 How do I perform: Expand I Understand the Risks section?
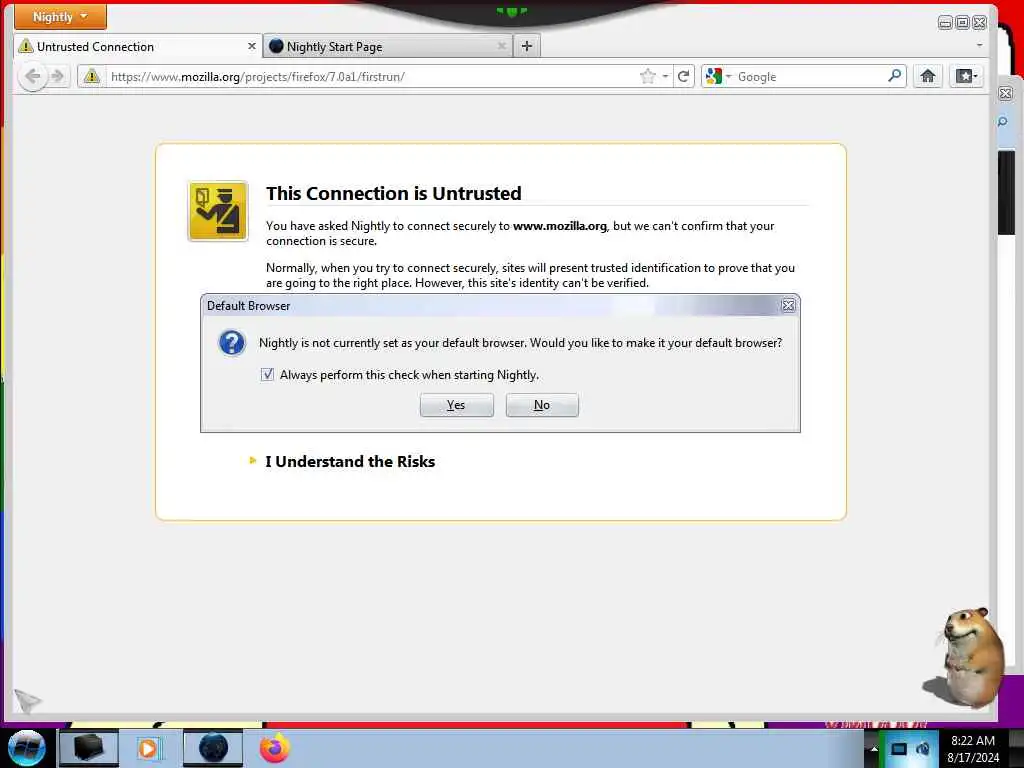[253, 460]
